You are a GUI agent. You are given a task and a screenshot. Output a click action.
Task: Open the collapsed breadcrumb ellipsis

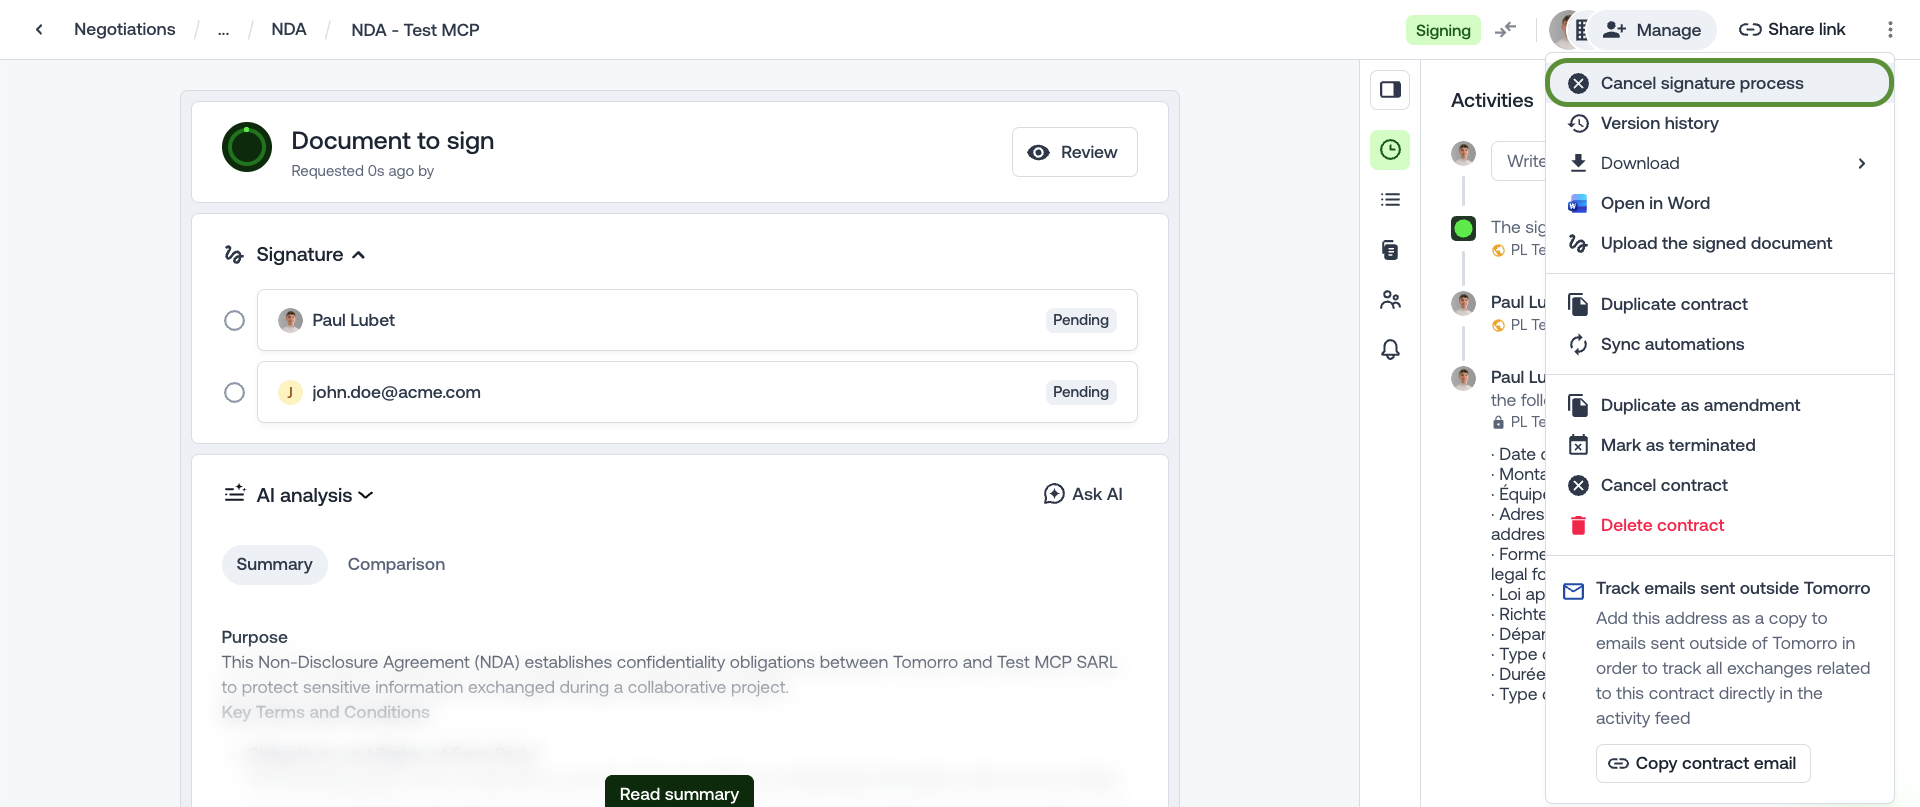(223, 30)
